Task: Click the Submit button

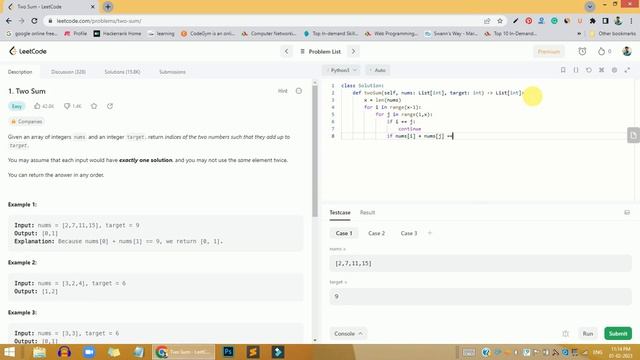Action: pyautogui.click(x=618, y=333)
